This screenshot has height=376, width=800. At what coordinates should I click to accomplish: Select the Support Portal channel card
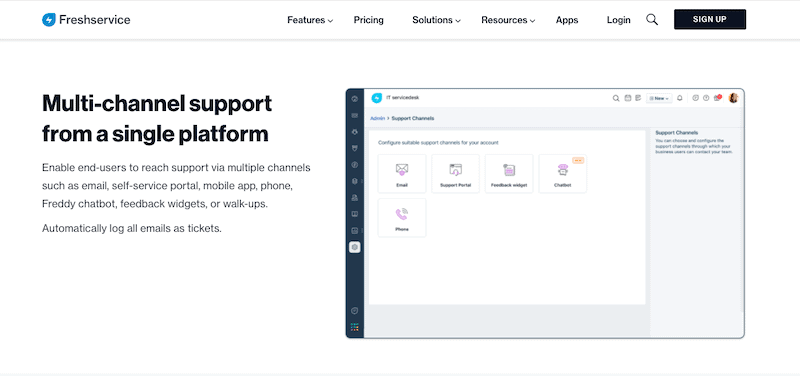tap(456, 173)
